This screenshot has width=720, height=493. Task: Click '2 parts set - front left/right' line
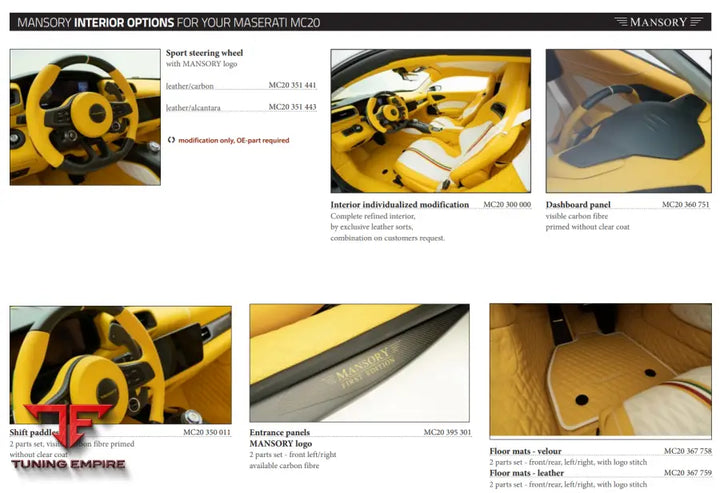[293, 455]
